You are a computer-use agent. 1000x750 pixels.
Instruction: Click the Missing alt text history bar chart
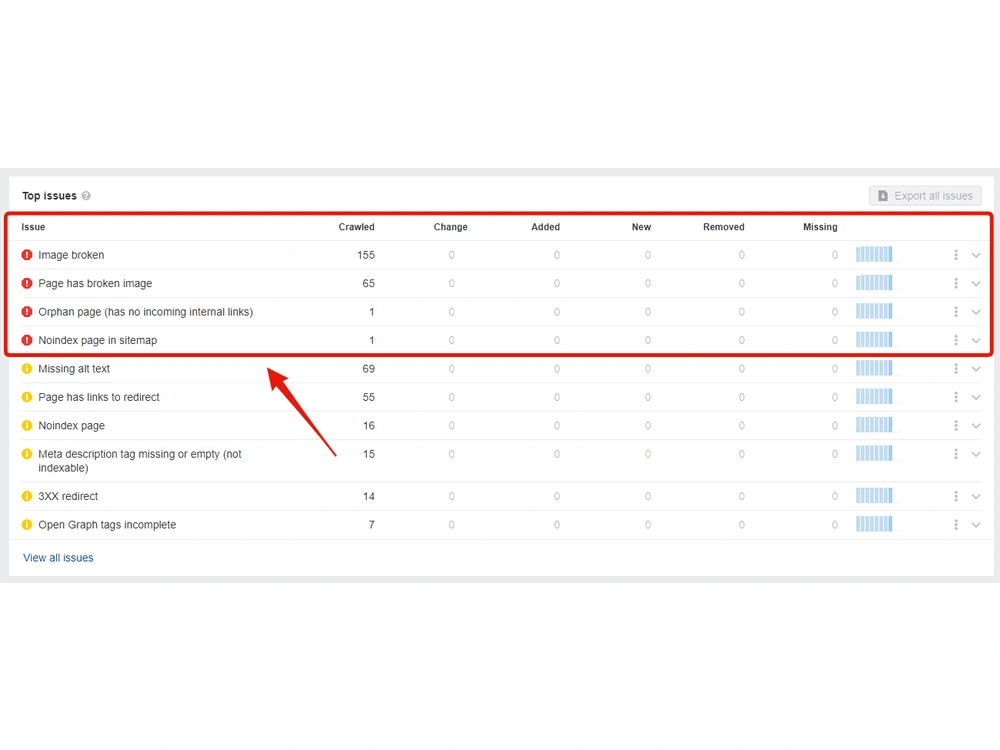click(x=874, y=368)
